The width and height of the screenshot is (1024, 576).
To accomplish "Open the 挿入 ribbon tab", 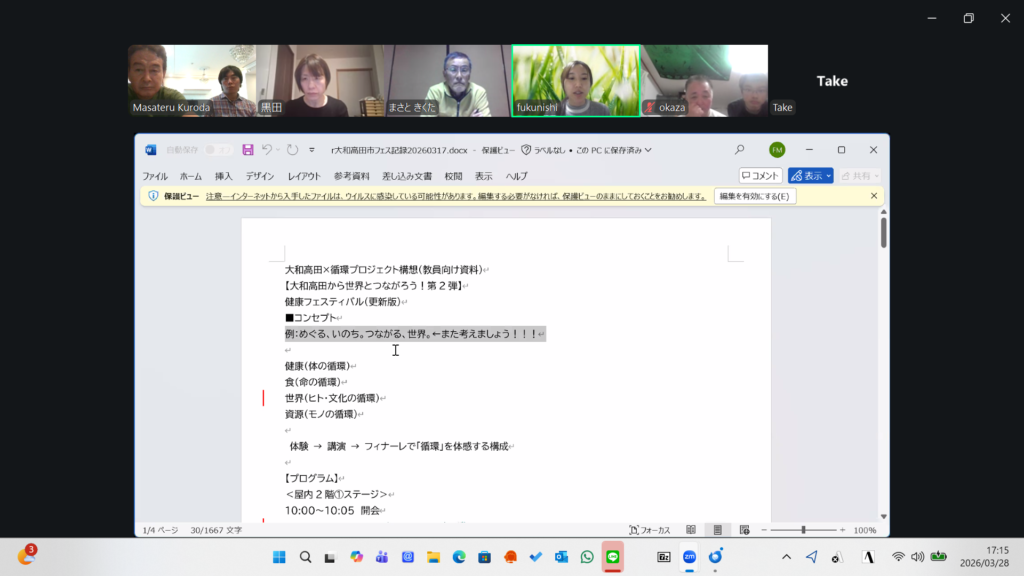I will [x=223, y=176].
